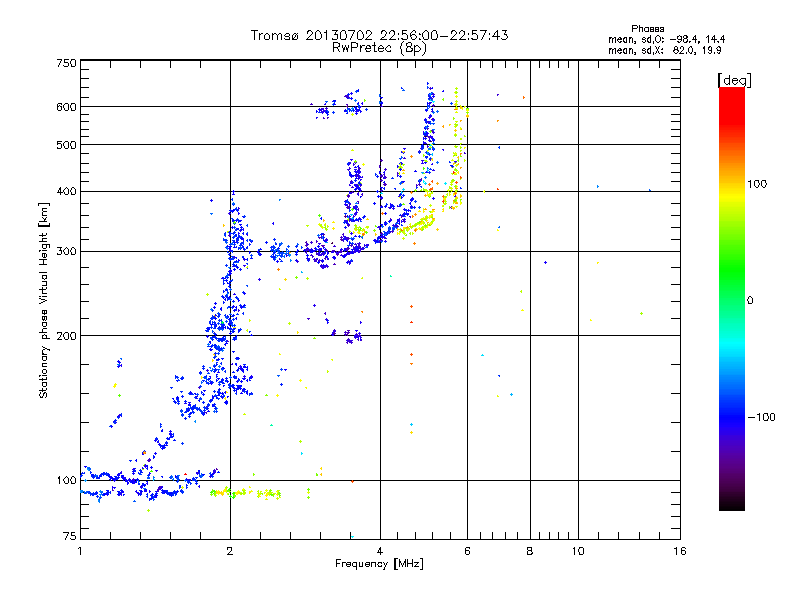Click the y-axis tick label '750'
The width and height of the screenshot is (800, 600).
(66, 63)
